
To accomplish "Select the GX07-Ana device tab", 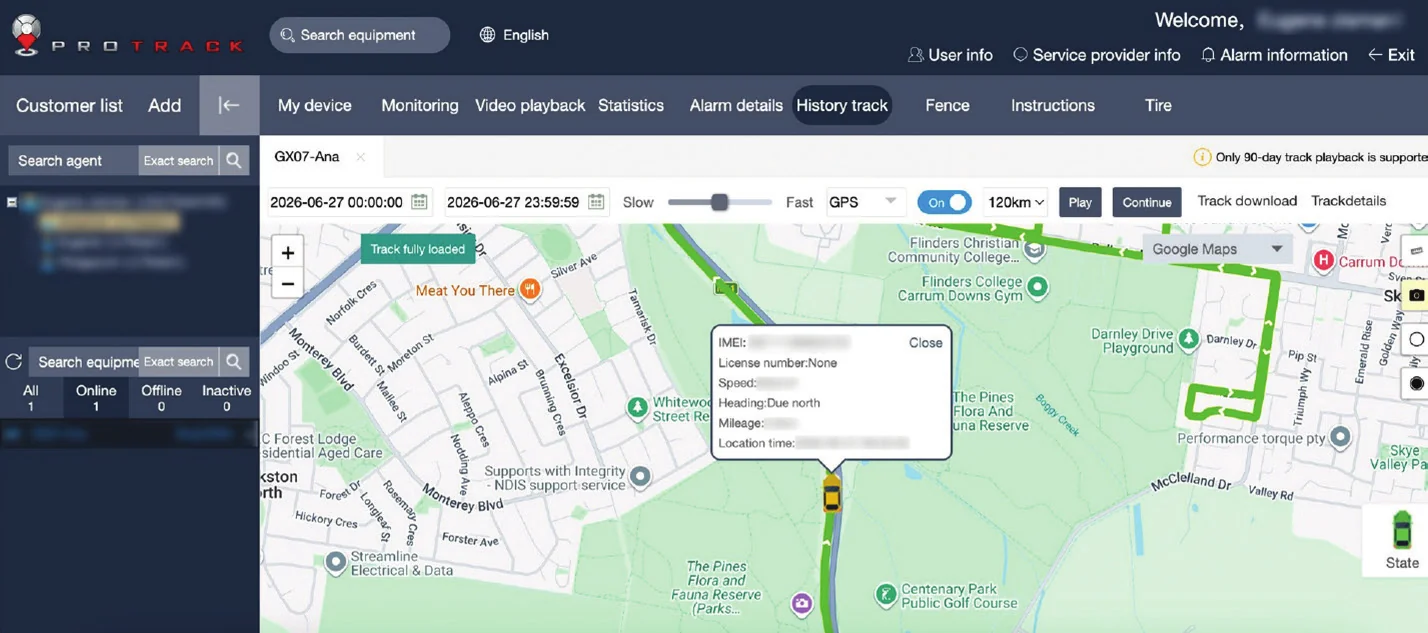I will point(307,157).
